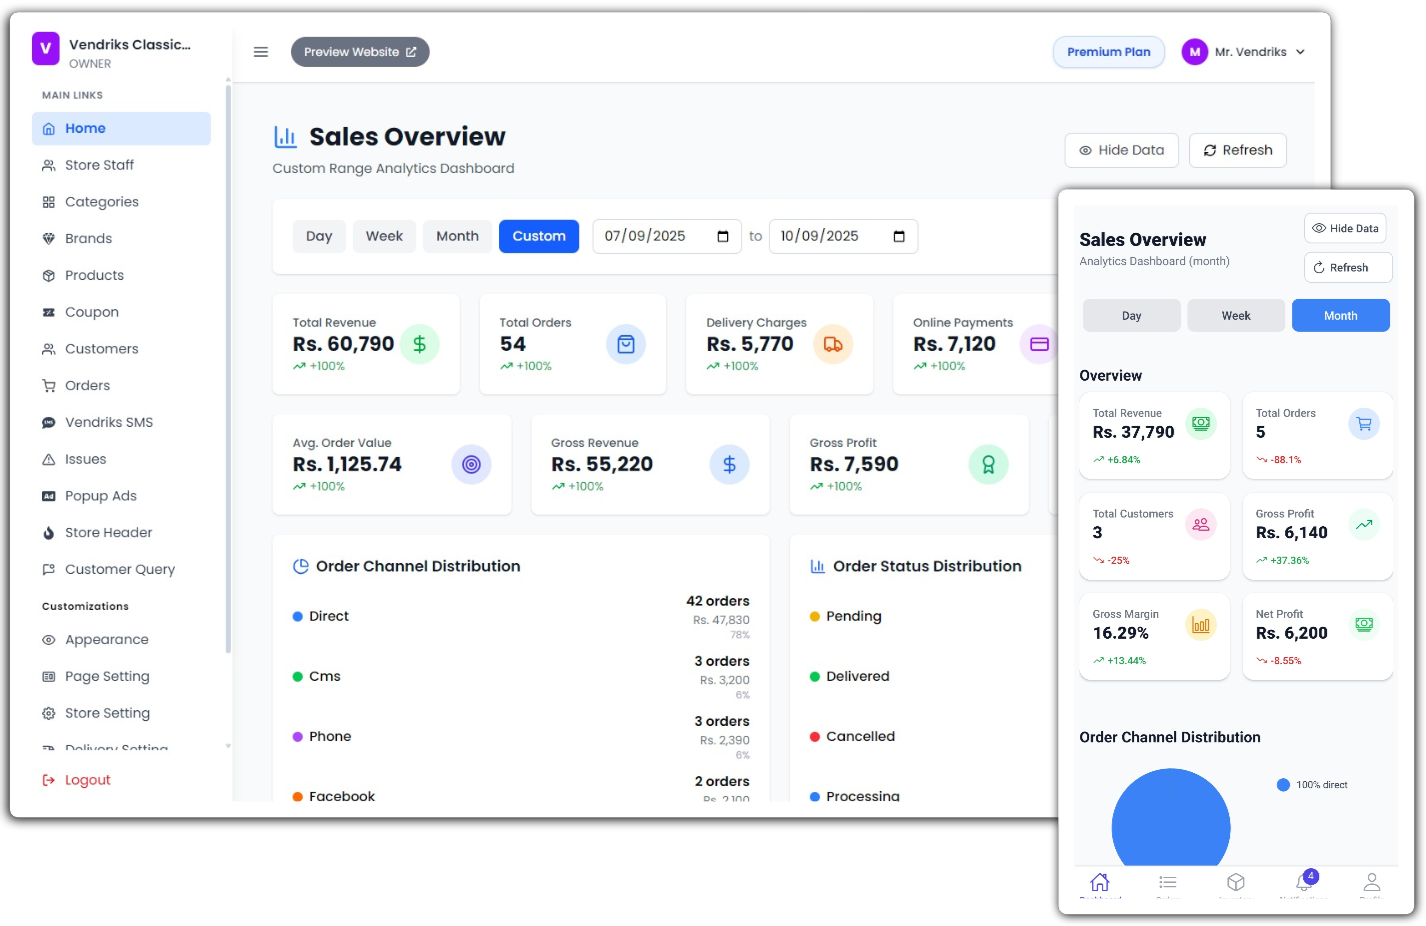This screenshot has width=1426, height=926.
Task: Click the Refresh button on Sales Overview
Action: pyautogui.click(x=1238, y=150)
